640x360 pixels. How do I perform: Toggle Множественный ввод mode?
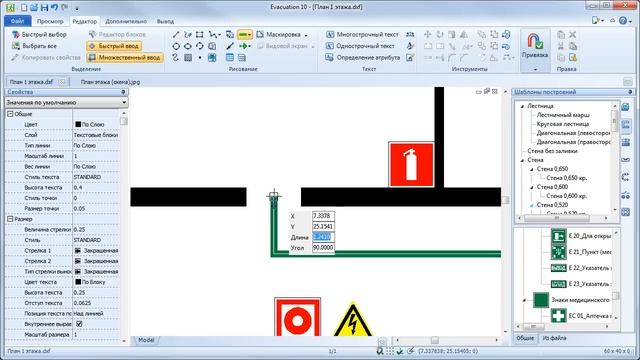coord(125,58)
